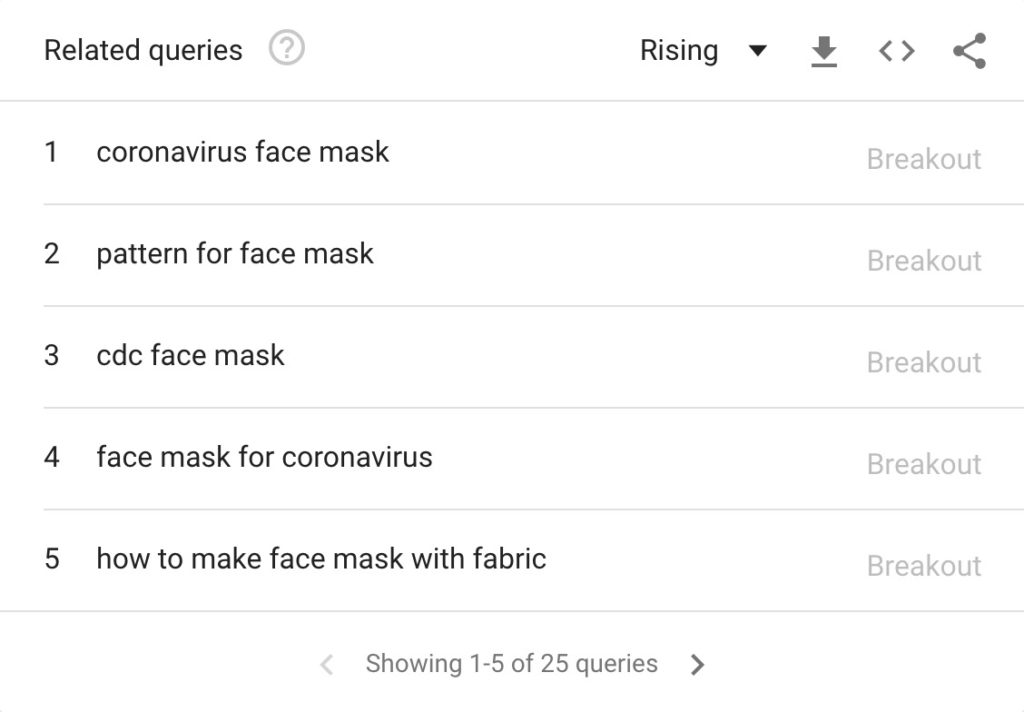Click the "Showing 1-5 of 25 queries" text
This screenshot has width=1024, height=712.
pyautogui.click(x=511, y=664)
